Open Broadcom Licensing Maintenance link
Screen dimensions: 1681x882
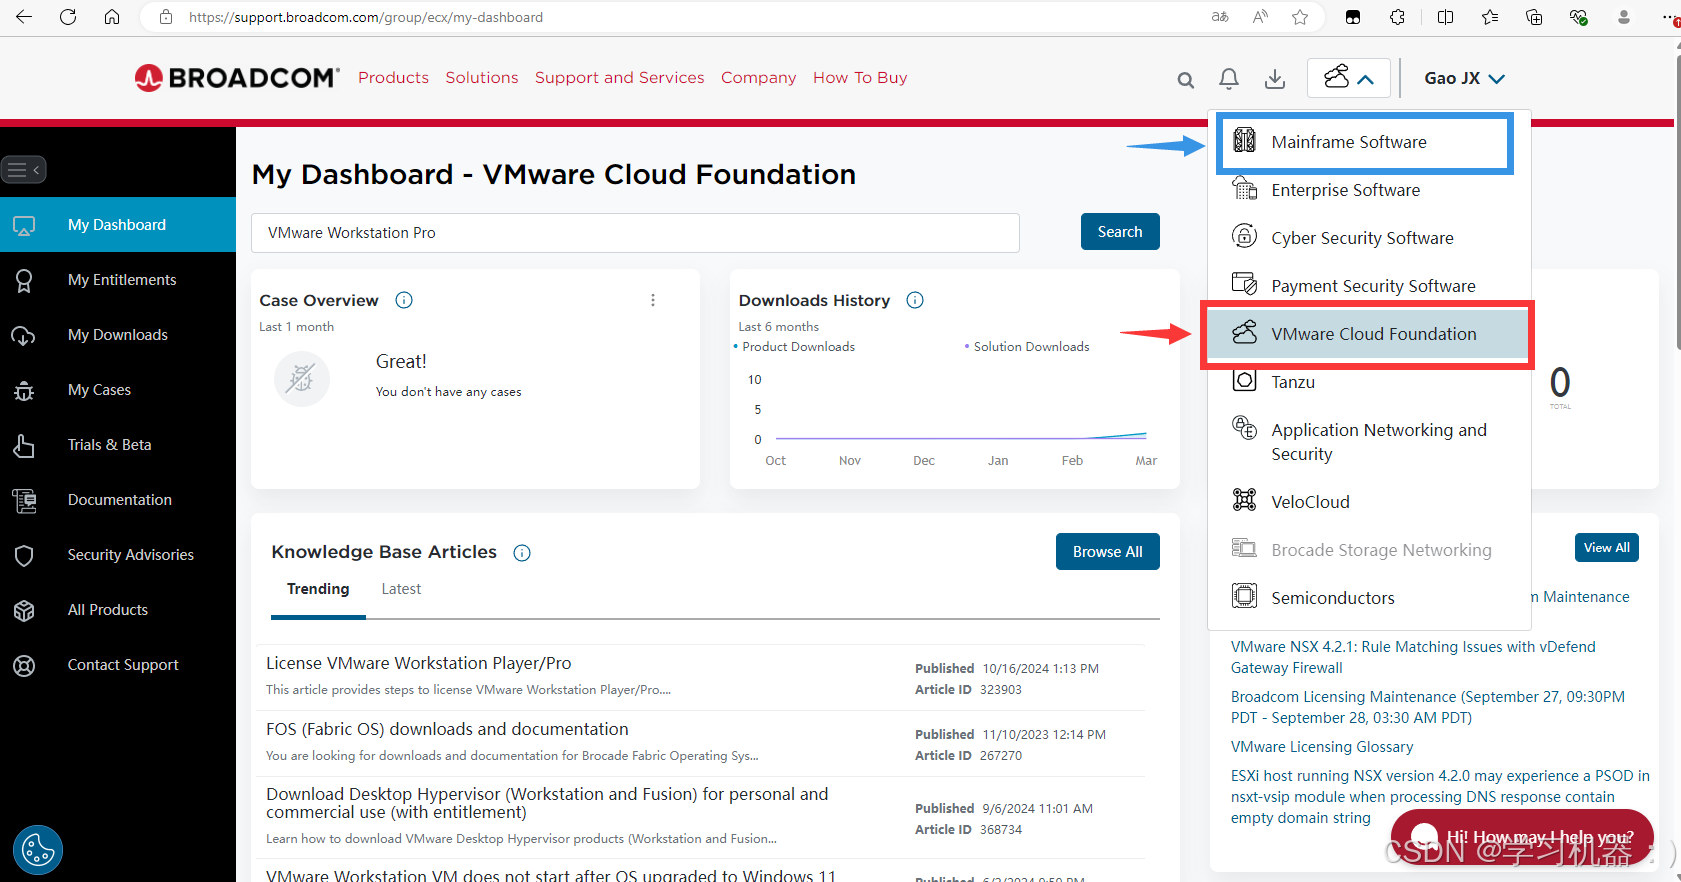click(1428, 707)
